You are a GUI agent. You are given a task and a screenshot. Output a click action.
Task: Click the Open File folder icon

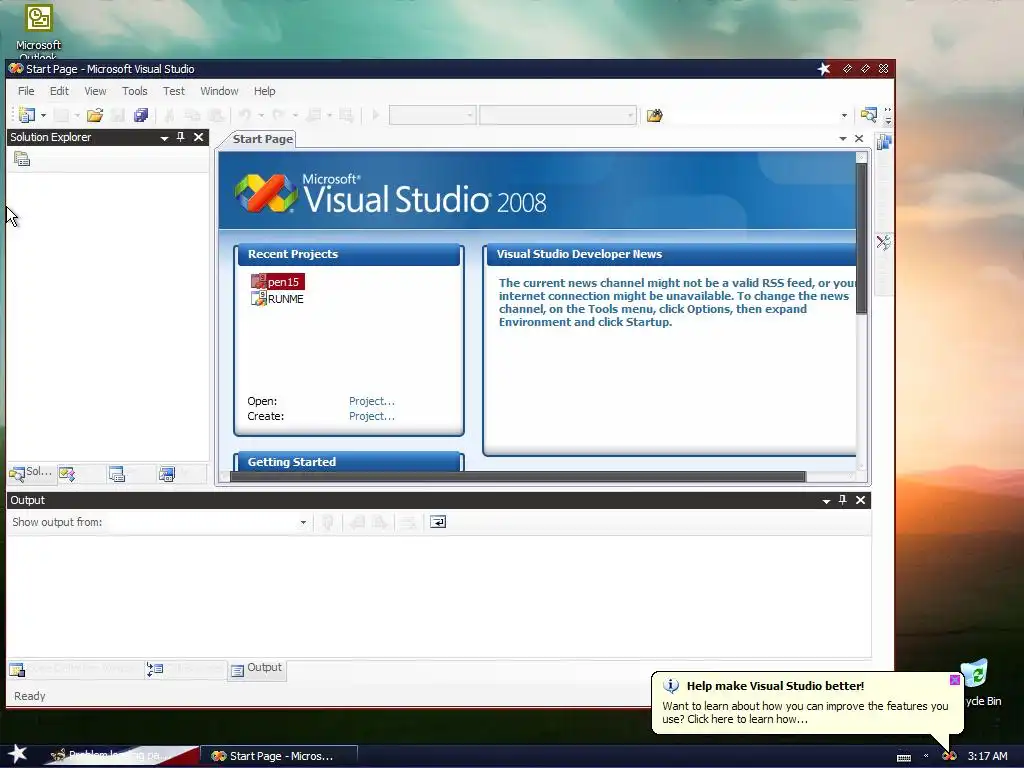tap(95, 116)
